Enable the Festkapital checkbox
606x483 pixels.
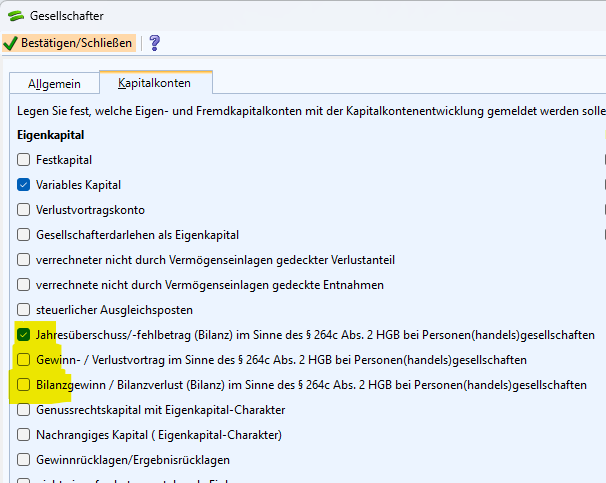[x=24, y=160]
